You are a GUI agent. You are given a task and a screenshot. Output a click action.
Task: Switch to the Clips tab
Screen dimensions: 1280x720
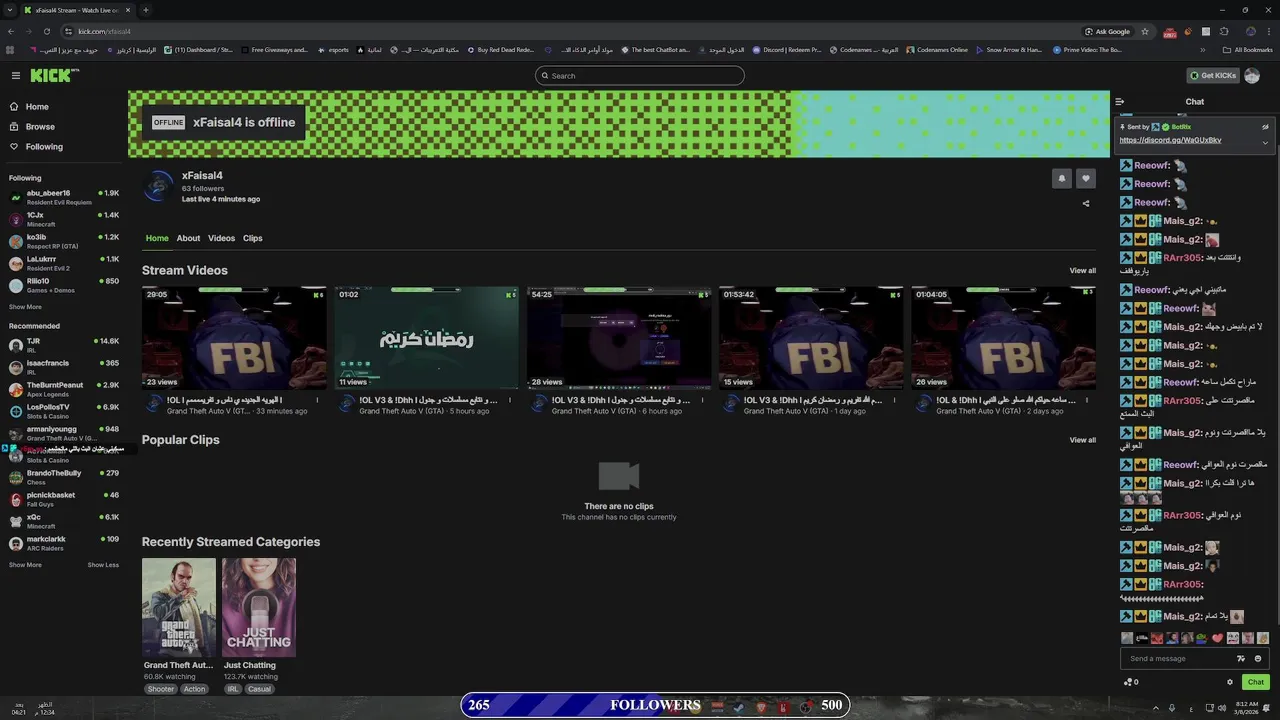pos(252,238)
